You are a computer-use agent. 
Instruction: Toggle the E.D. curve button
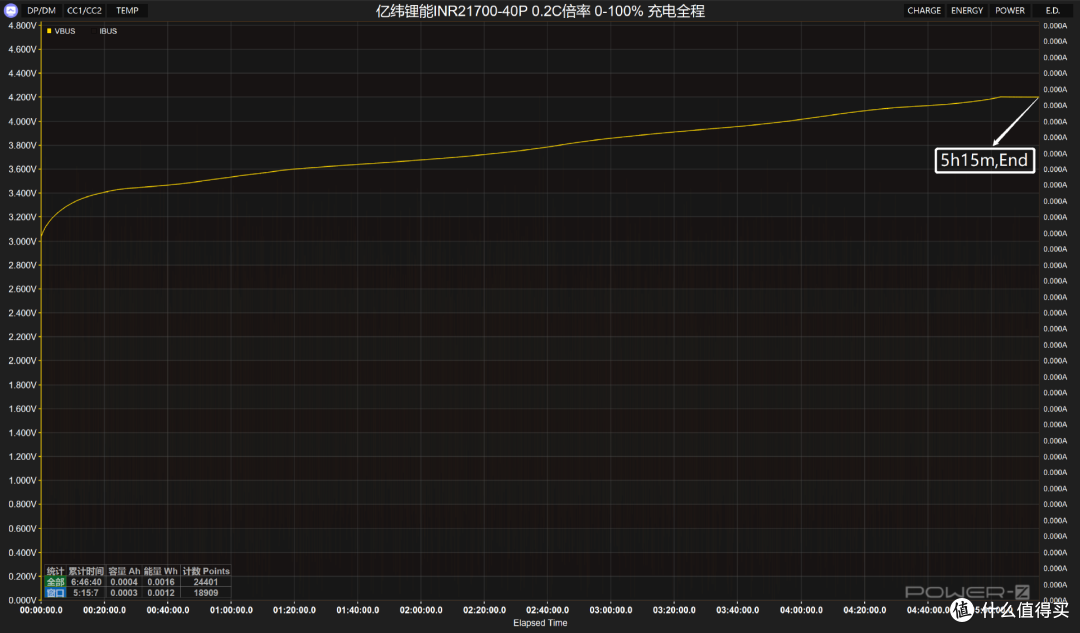(x=1052, y=10)
